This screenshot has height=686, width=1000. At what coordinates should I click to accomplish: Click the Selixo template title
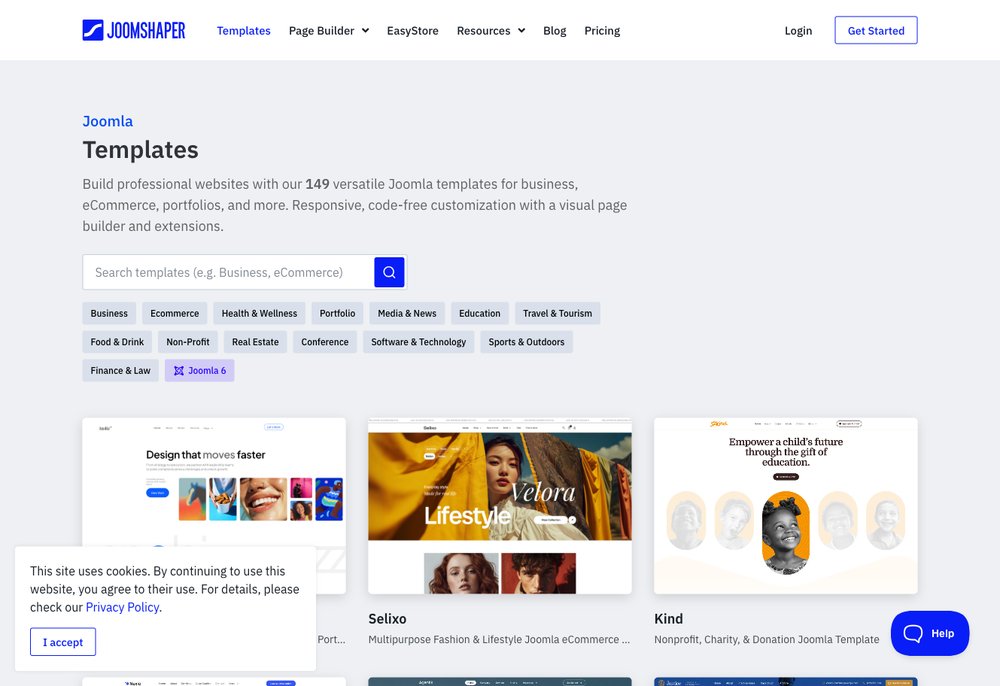(x=387, y=618)
